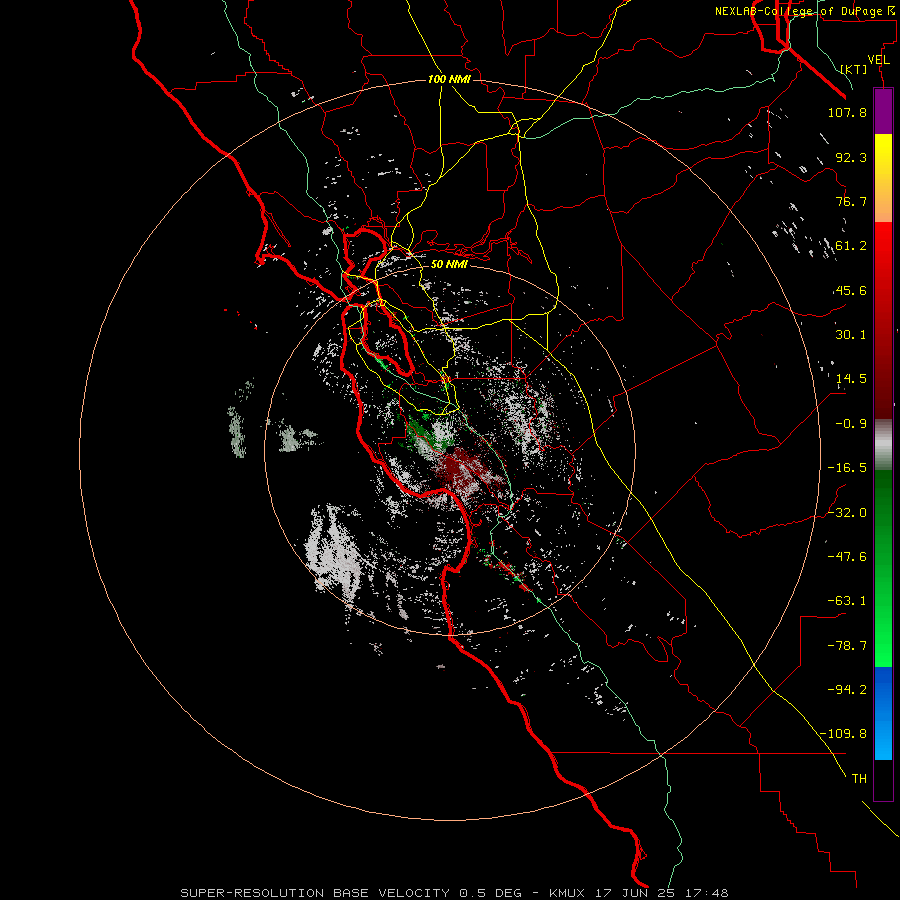Click the -94.2 value on velocity scale
Screen dimensions: 900x900
[847, 690]
